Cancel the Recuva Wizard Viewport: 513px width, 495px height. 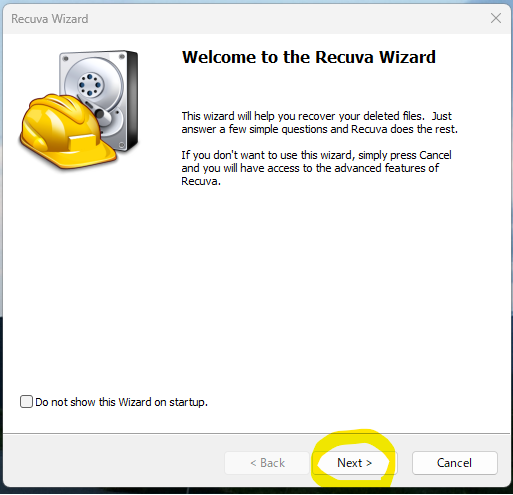455,463
